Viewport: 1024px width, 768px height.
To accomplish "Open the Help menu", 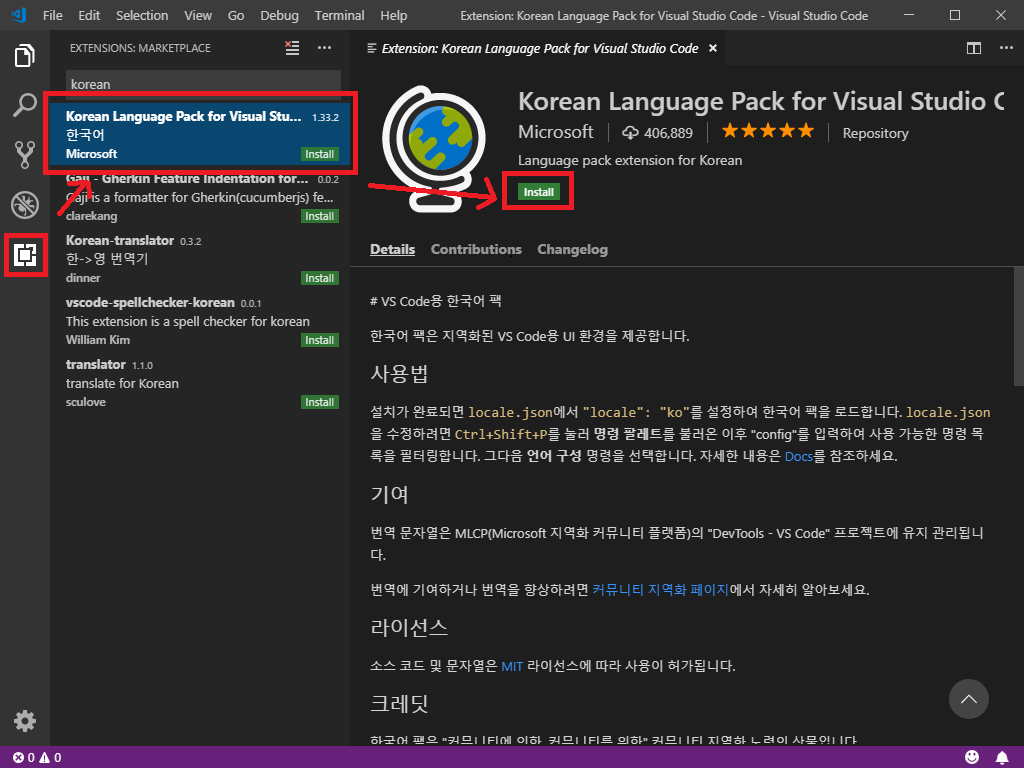I will tap(394, 15).
